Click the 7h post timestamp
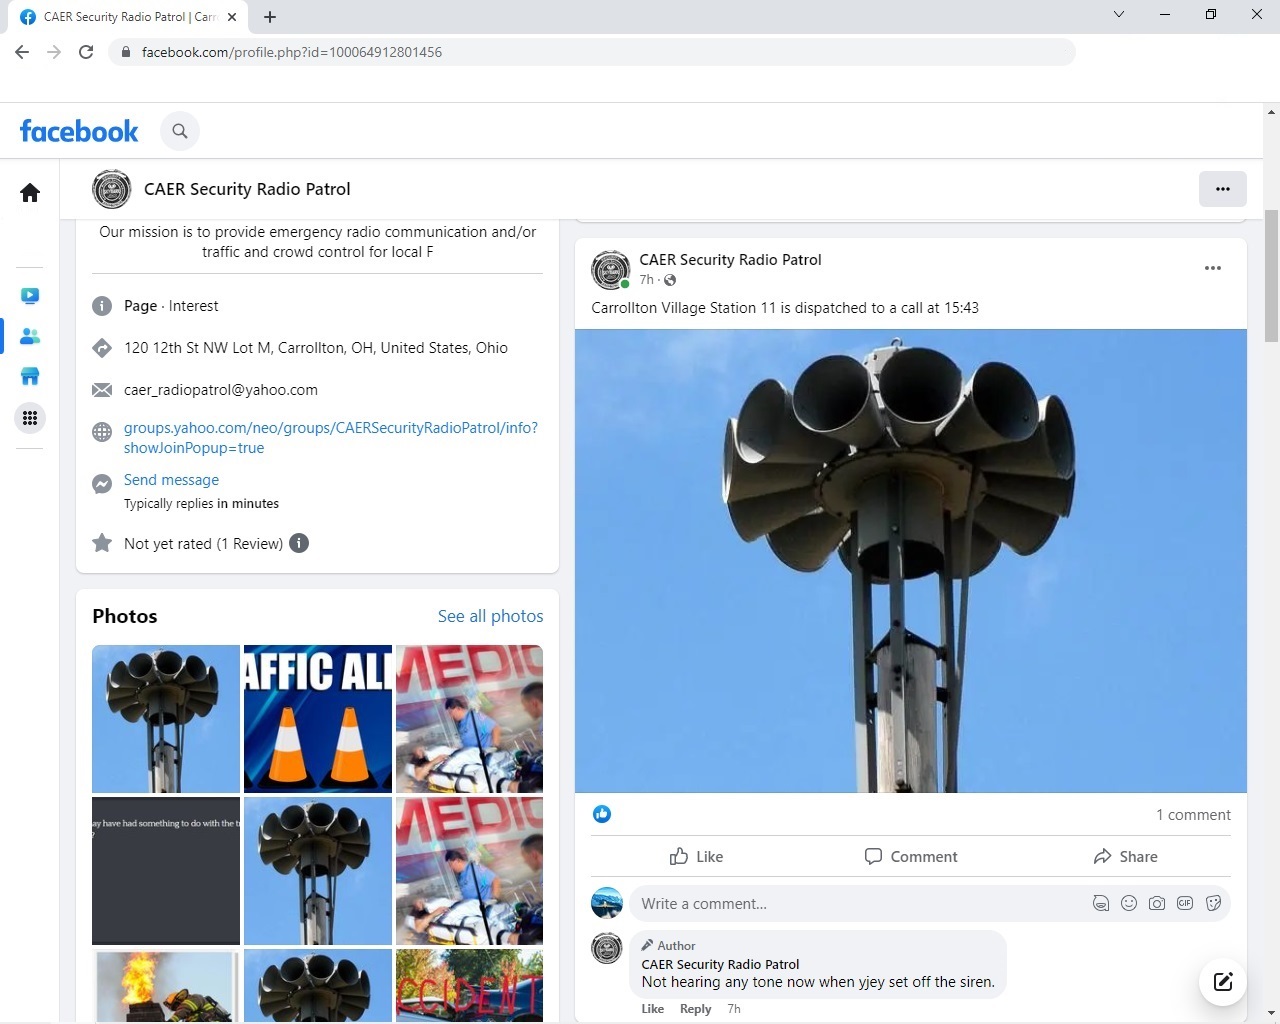The image size is (1280, 1024). (x=647, y=280)
